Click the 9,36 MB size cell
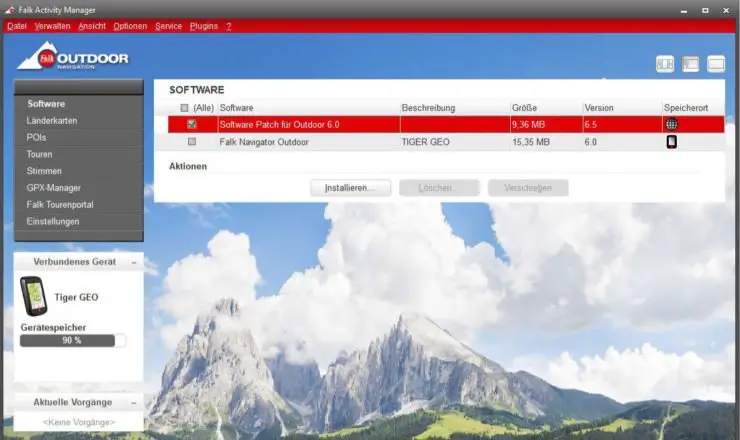Screen dimensions: 740x440 point(528,125)
